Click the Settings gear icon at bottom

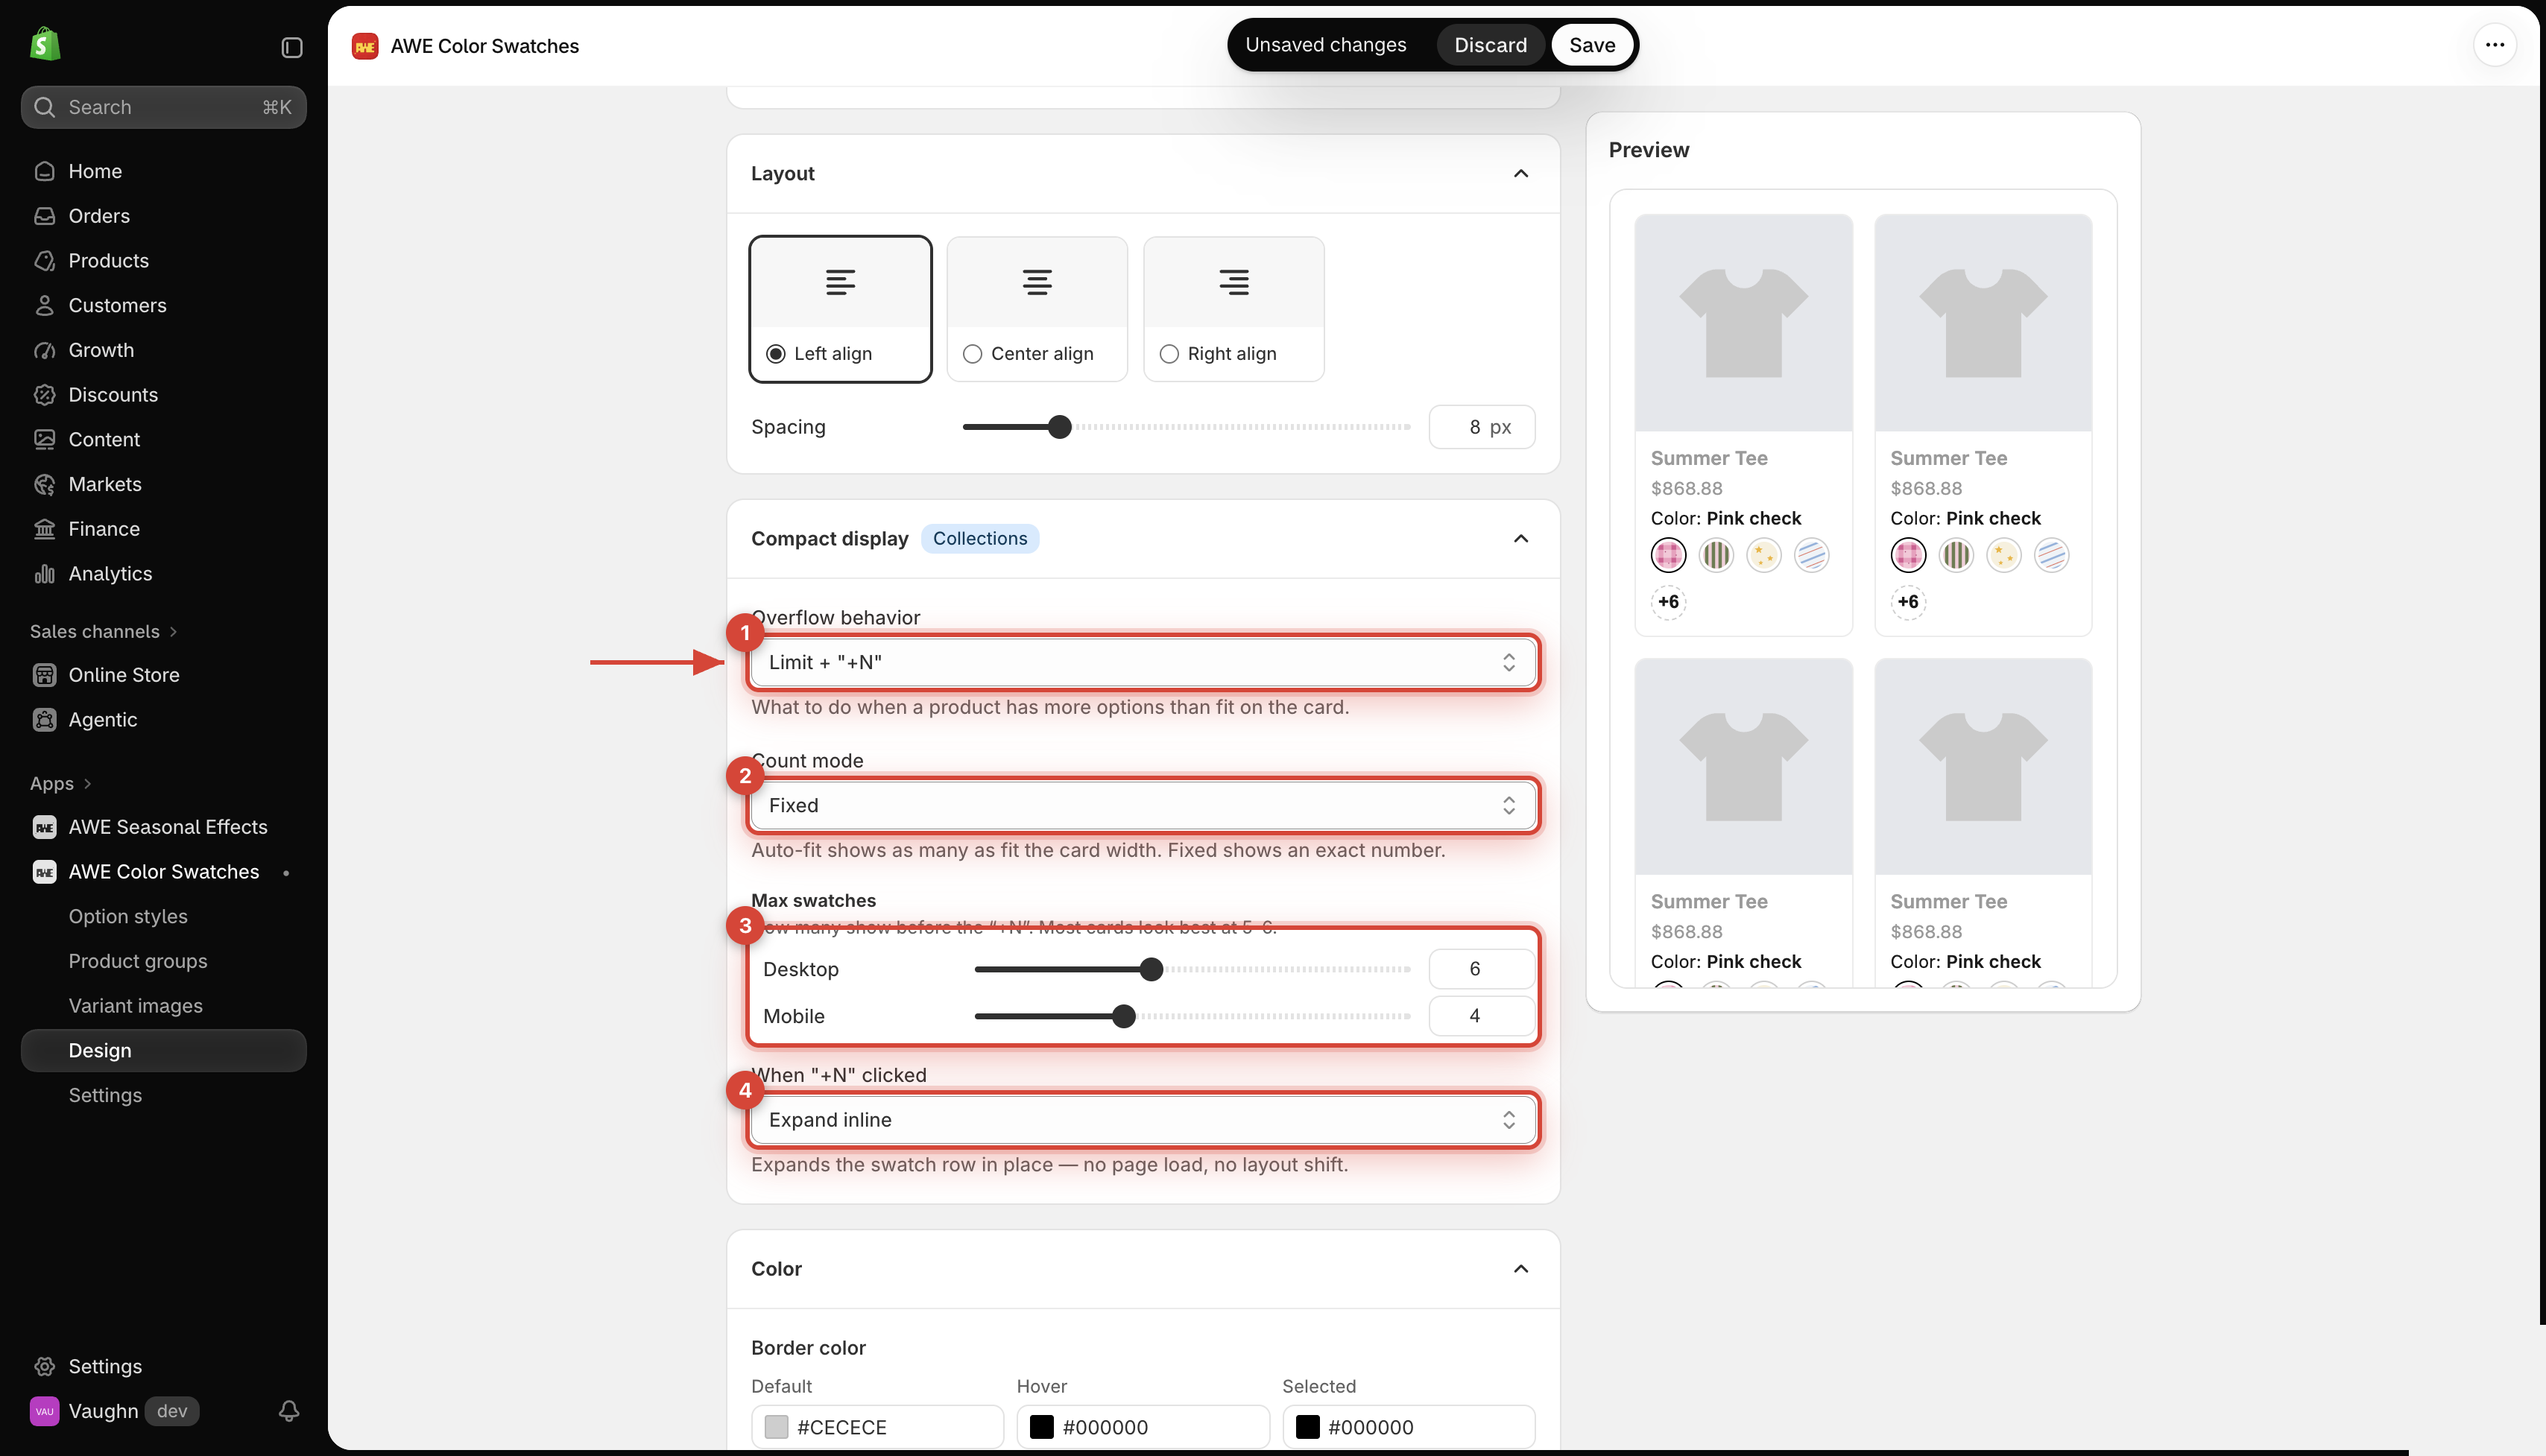tap(44, 1366)
